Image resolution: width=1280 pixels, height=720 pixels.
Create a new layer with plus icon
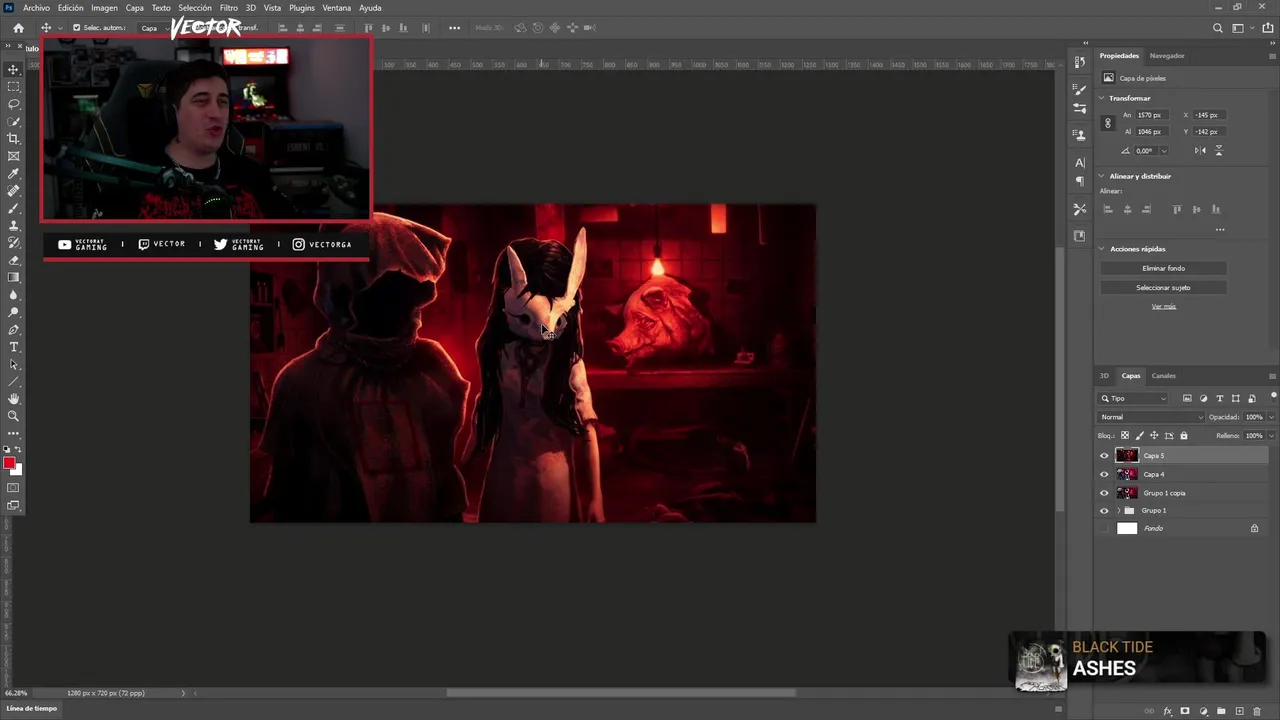coord(1239,711)
